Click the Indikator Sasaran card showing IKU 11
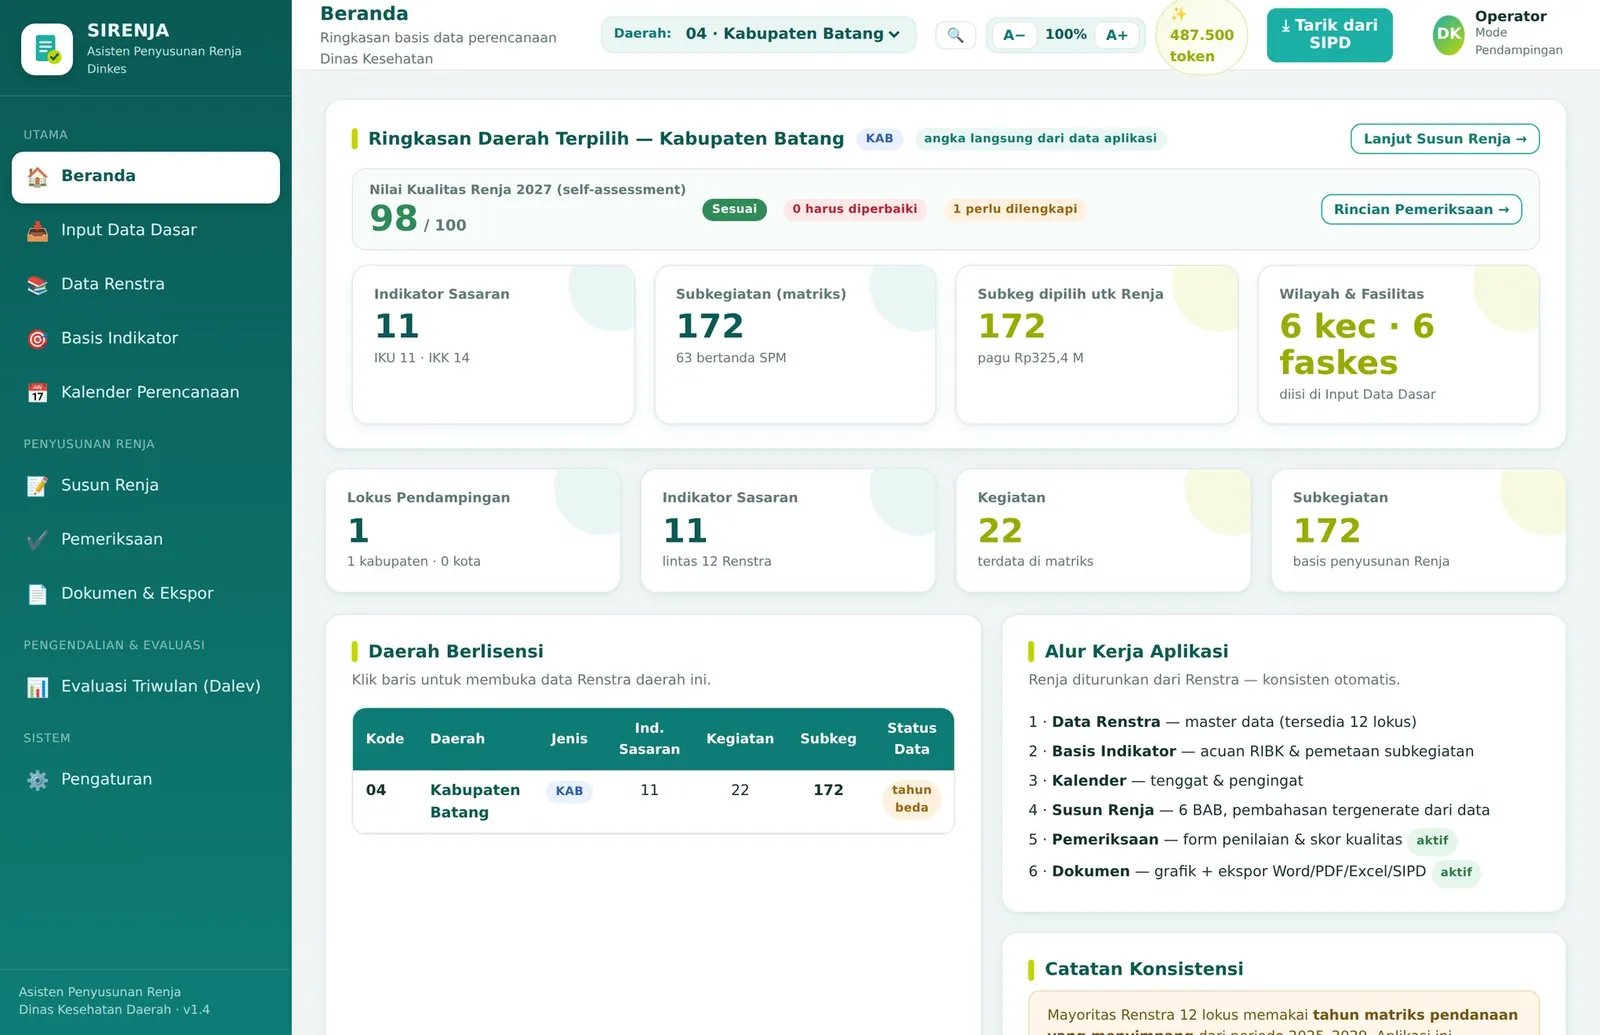 pos(493,344)
